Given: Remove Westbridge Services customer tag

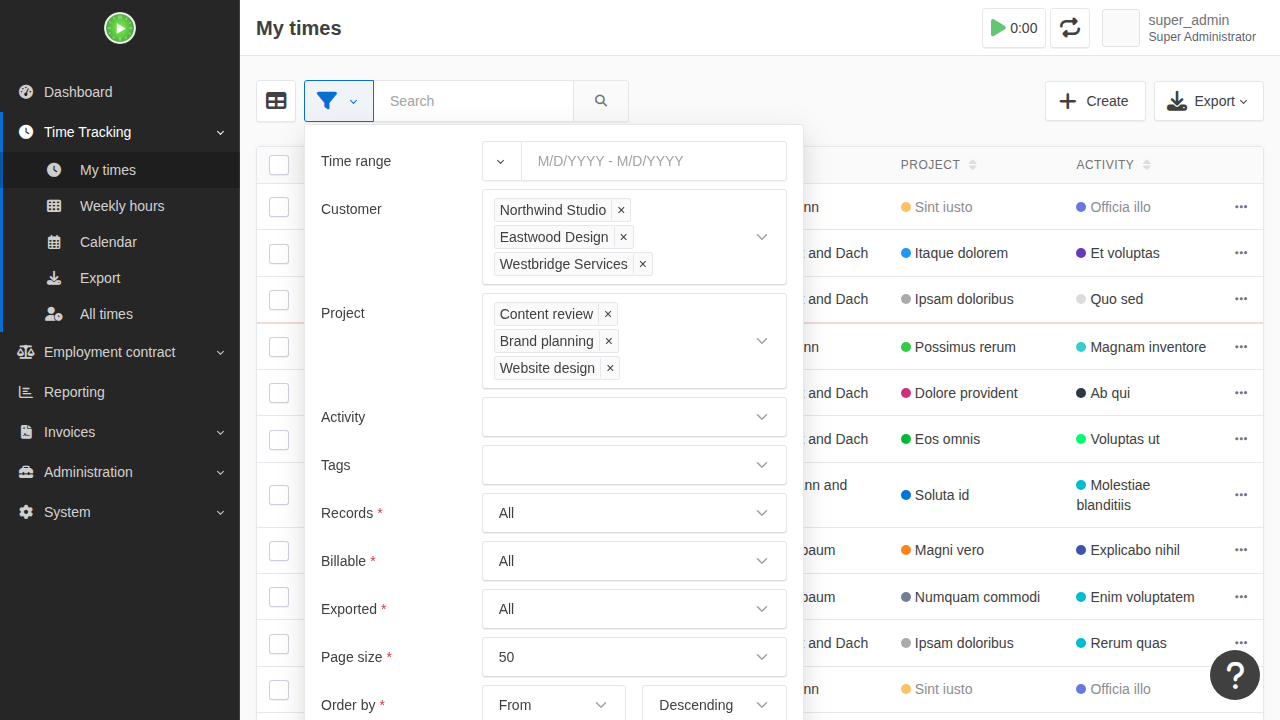Looking at the screenshot, I should [x=643, y=264].
